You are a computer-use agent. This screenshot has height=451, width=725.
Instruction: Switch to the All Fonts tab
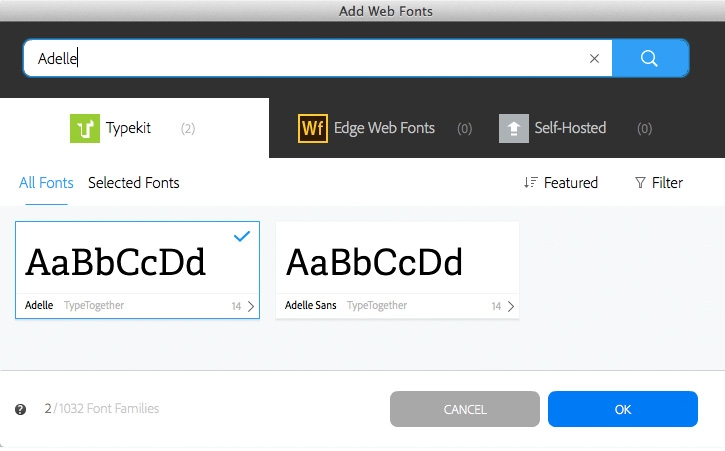tap(46, 183)
